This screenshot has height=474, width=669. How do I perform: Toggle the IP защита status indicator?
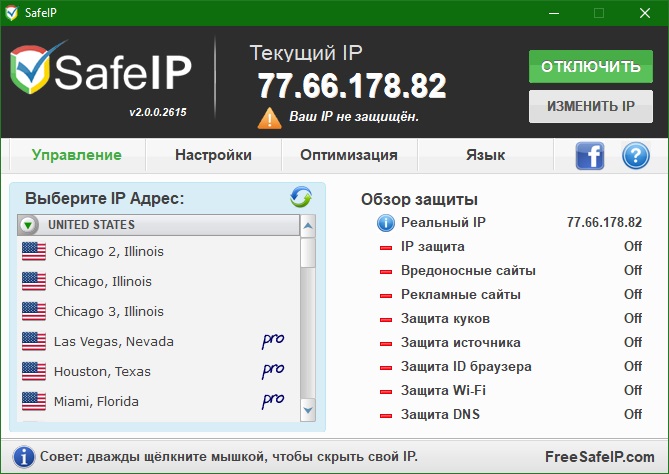tap(386, 247)
